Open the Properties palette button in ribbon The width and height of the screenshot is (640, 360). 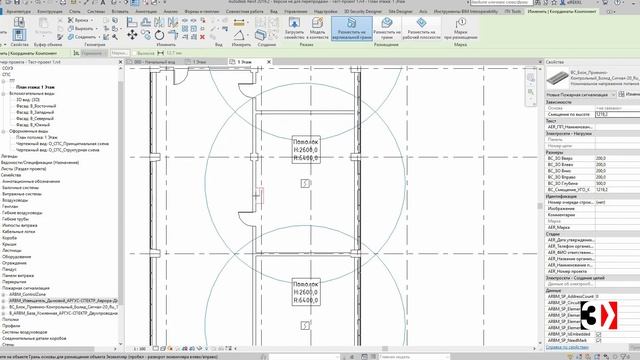(19, 35)
